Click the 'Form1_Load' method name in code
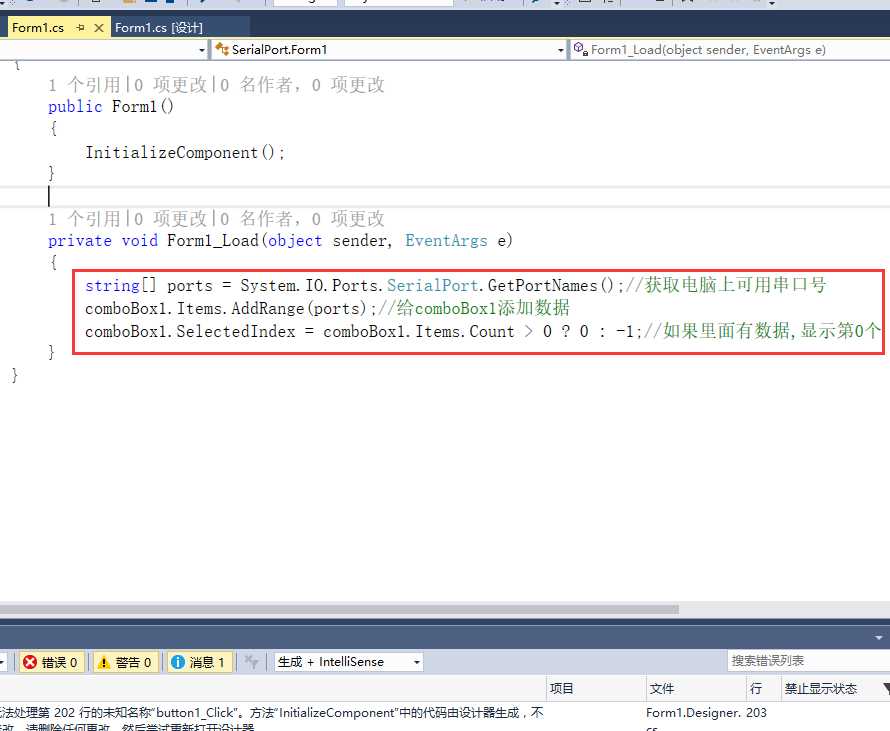This screenshot has height=731, width=890. (213, 241)
